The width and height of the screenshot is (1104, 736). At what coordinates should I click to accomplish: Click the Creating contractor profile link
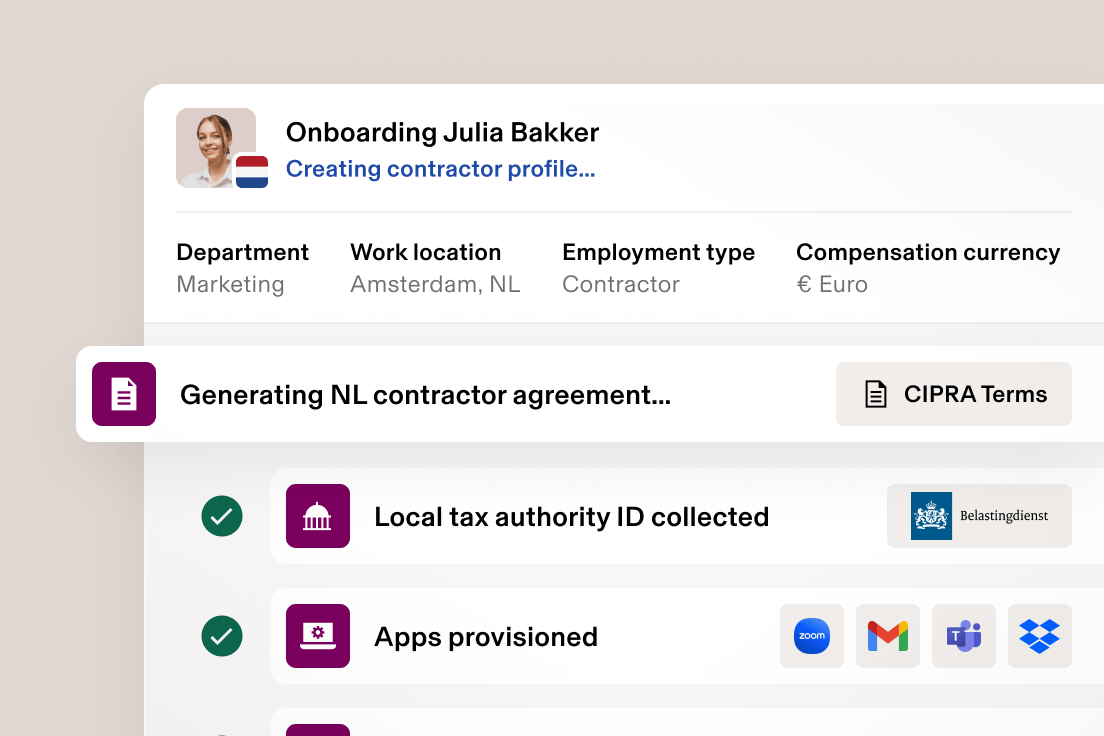point(440,169)
